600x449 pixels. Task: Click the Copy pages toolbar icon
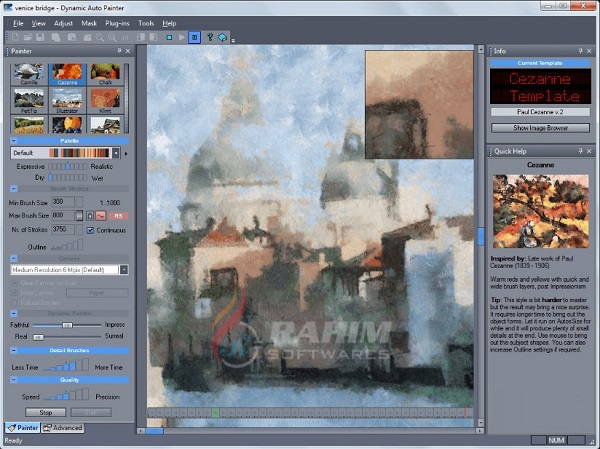coord(56,37)
